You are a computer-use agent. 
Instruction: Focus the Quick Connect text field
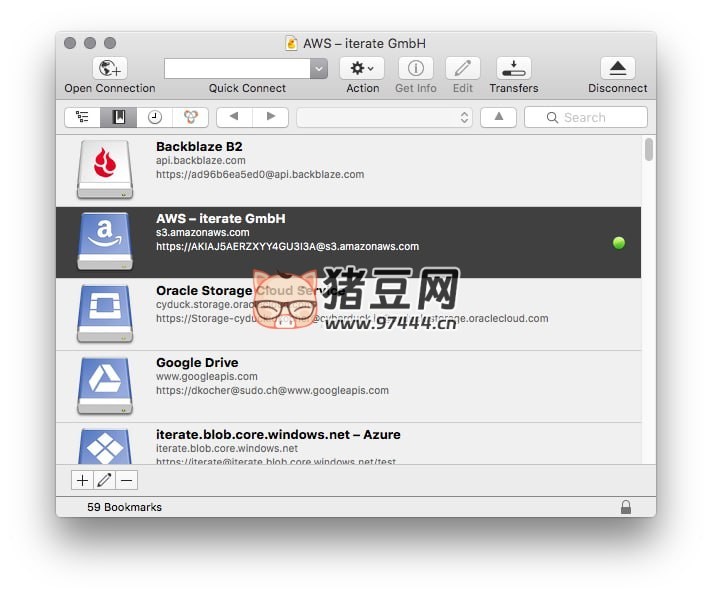pos(237,69)
